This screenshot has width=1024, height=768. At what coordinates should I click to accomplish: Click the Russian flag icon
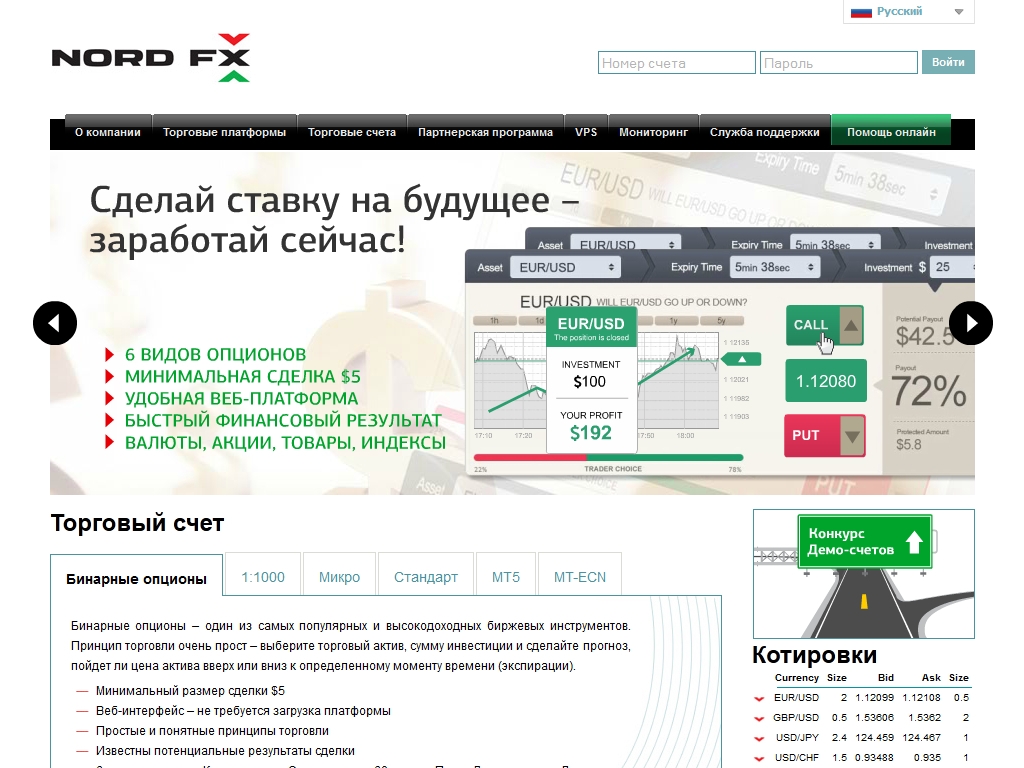point(861,12)
